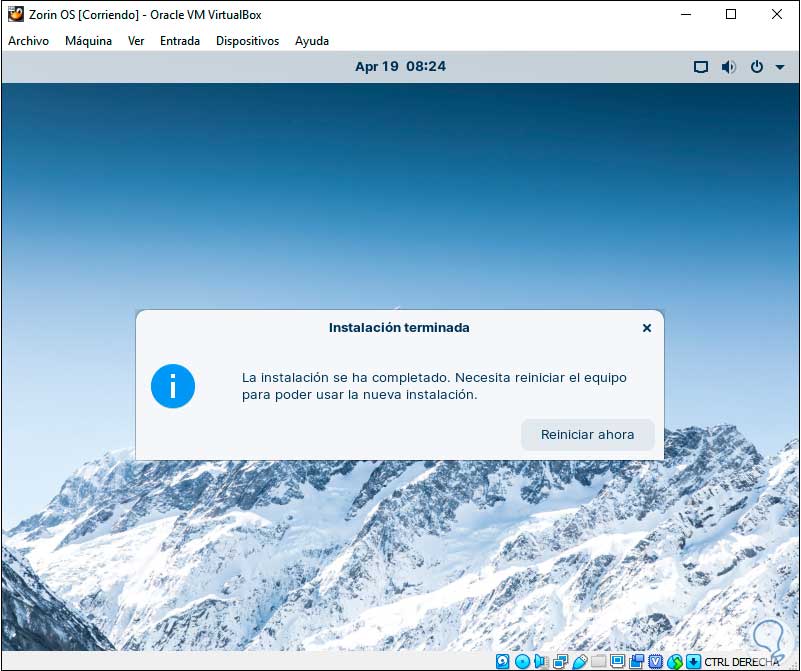The image size is (801, 671).
Task: Click the Instalación terminada dialog title
Action: pos(399,328)
